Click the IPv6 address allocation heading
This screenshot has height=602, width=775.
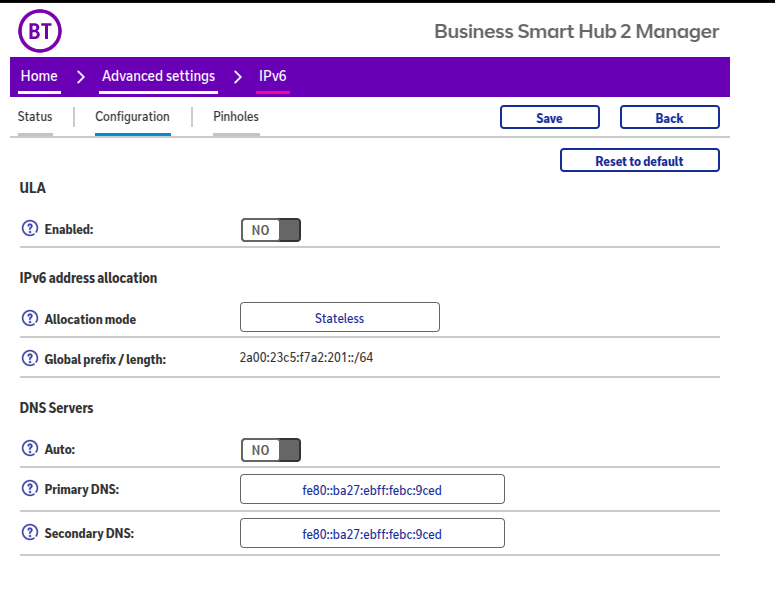click(x=88, y=278)
